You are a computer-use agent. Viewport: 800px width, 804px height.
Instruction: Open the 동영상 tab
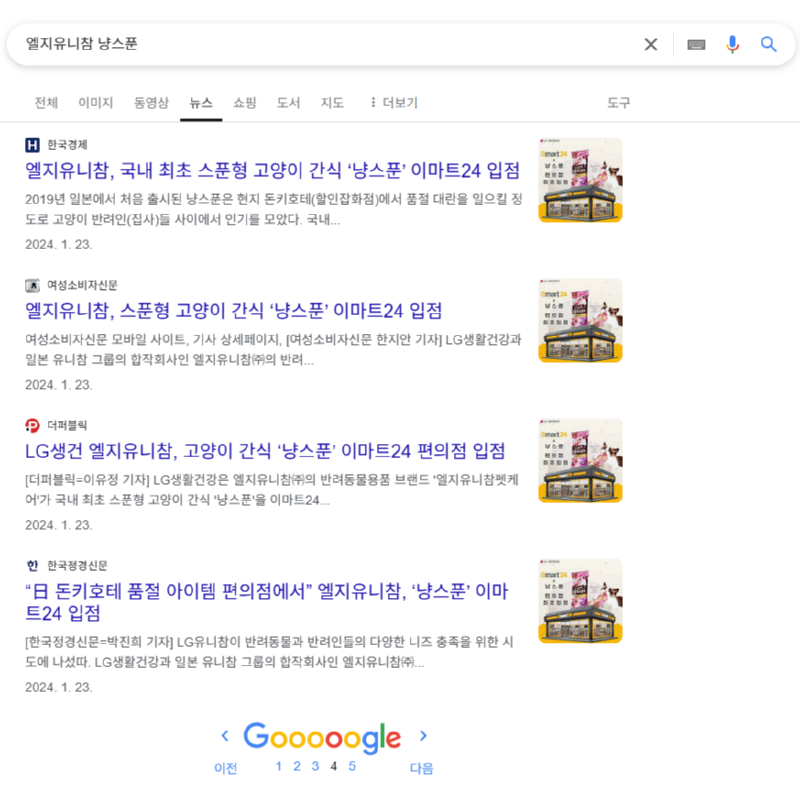pos(151,103)
